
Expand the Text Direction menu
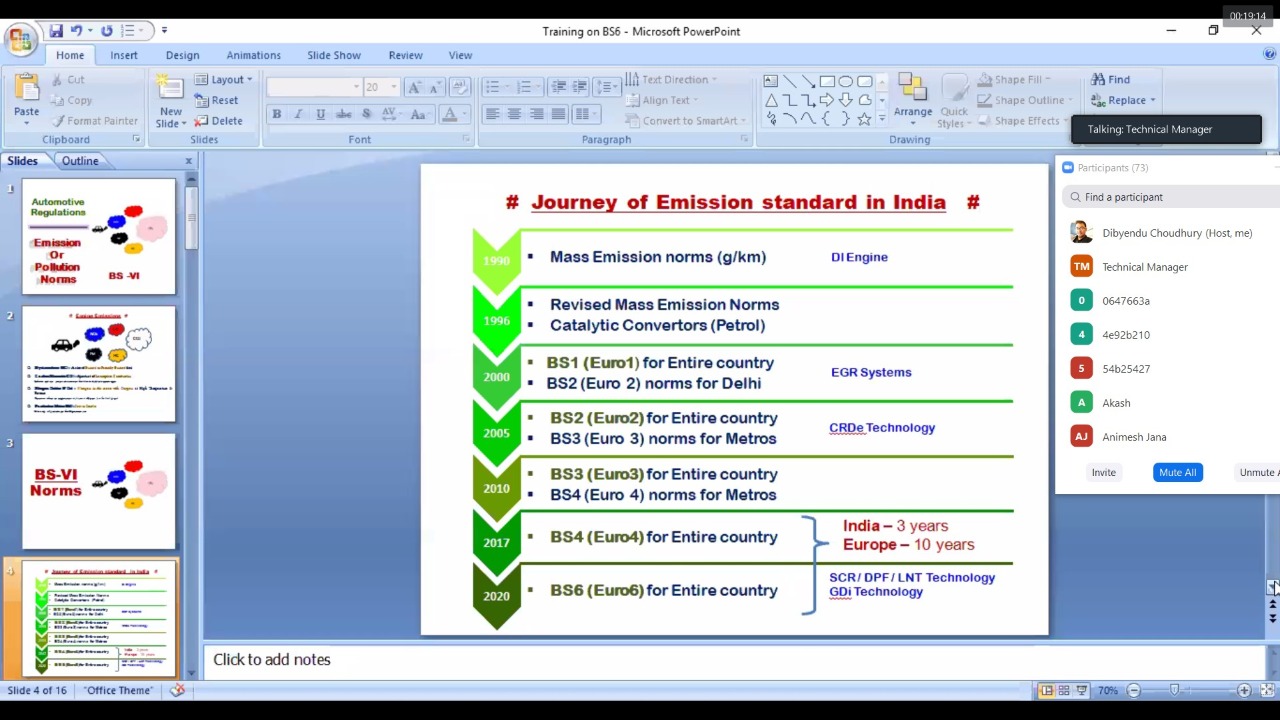(671, 79)
